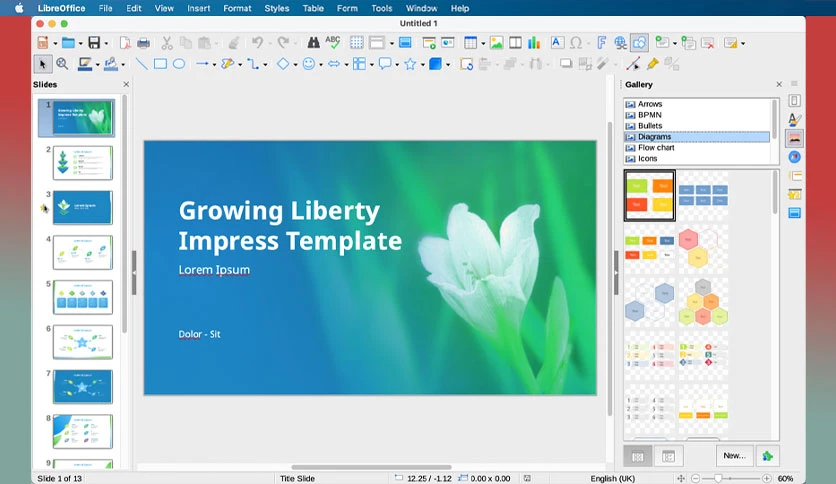Viewport: 836px width, 484px height.
Task: Click the zoom slider in status bar
Action: click(x=718, y=478)
